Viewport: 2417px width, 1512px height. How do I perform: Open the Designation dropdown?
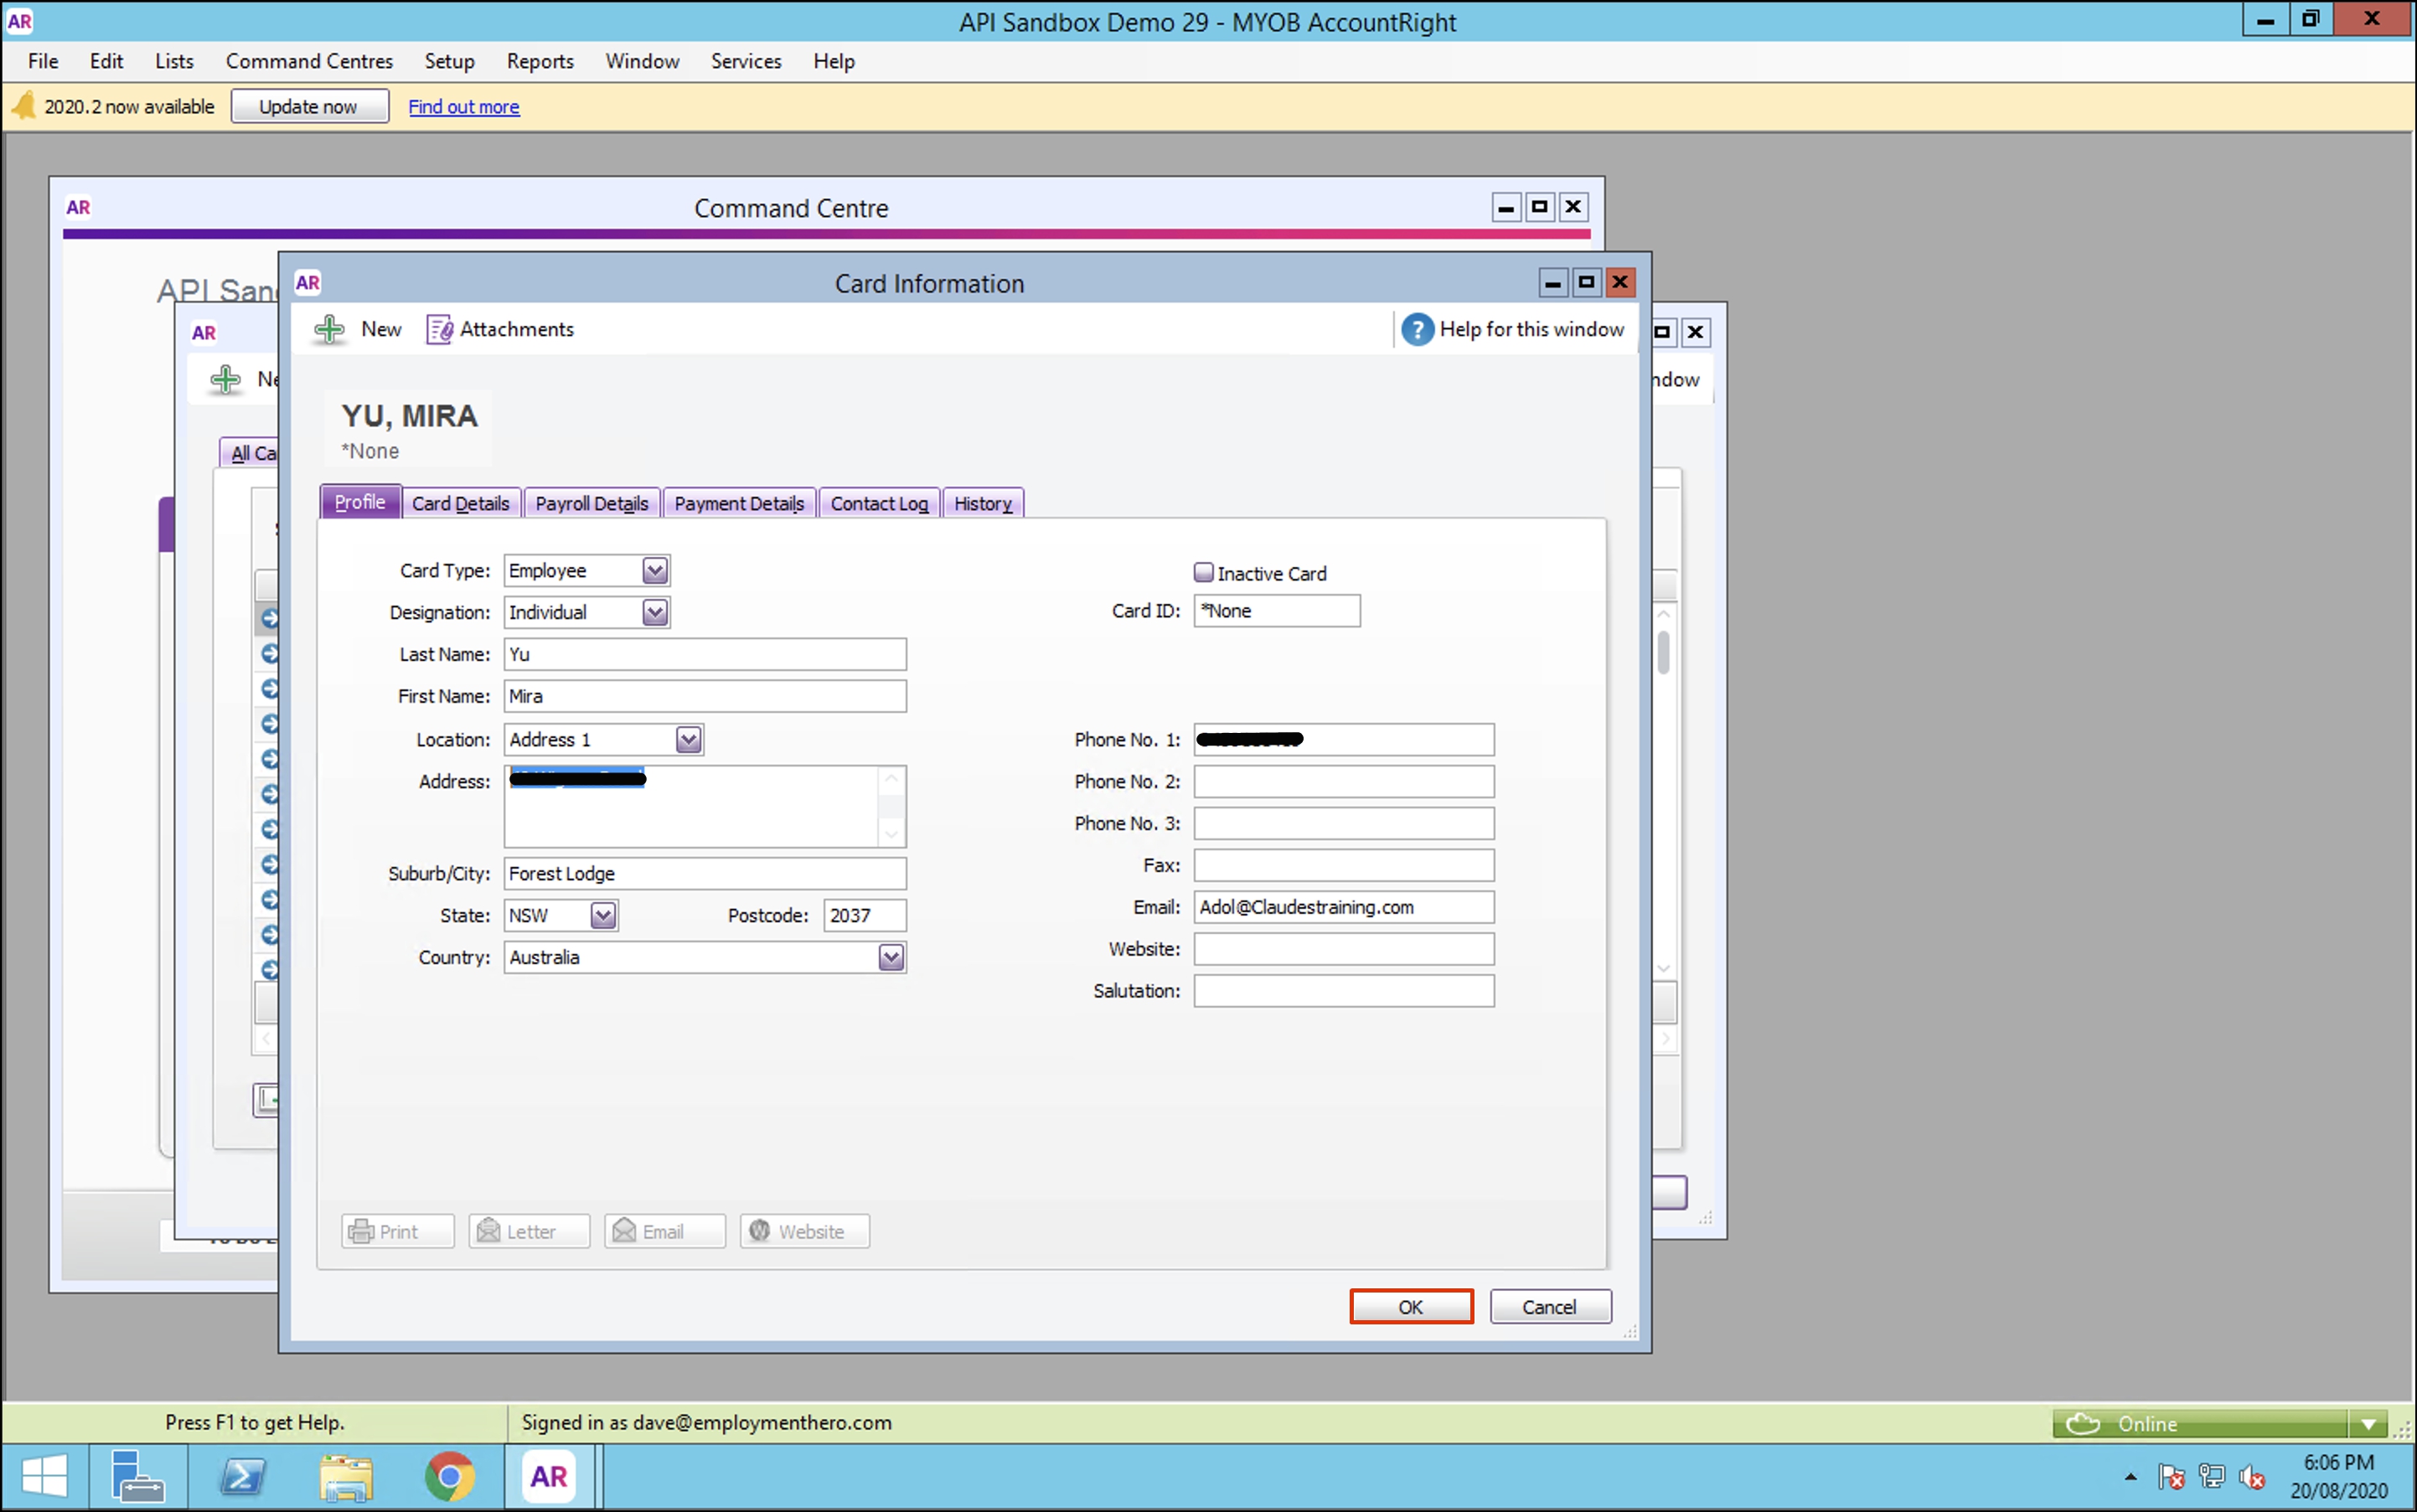[655, 612]
